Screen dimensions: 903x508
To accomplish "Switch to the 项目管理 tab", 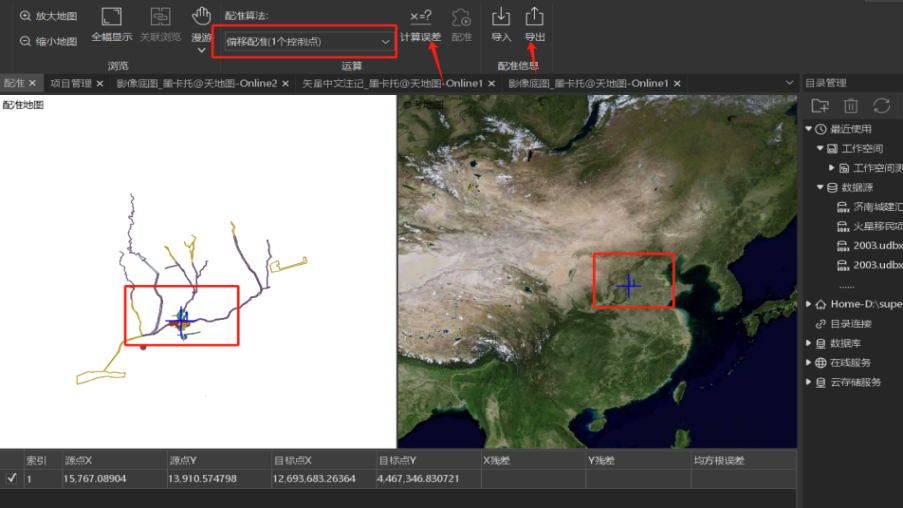I will point(71,84).
